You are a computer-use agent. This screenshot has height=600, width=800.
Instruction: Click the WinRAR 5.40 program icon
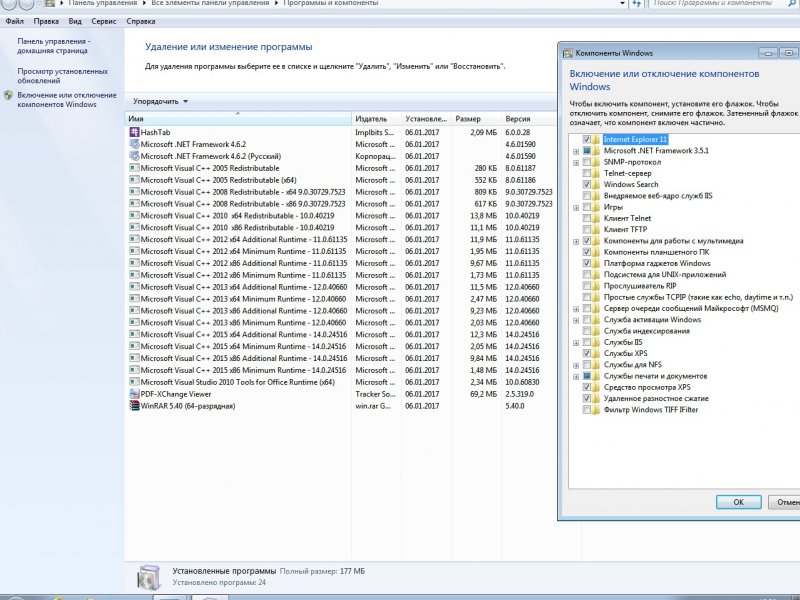click(134, 406)
